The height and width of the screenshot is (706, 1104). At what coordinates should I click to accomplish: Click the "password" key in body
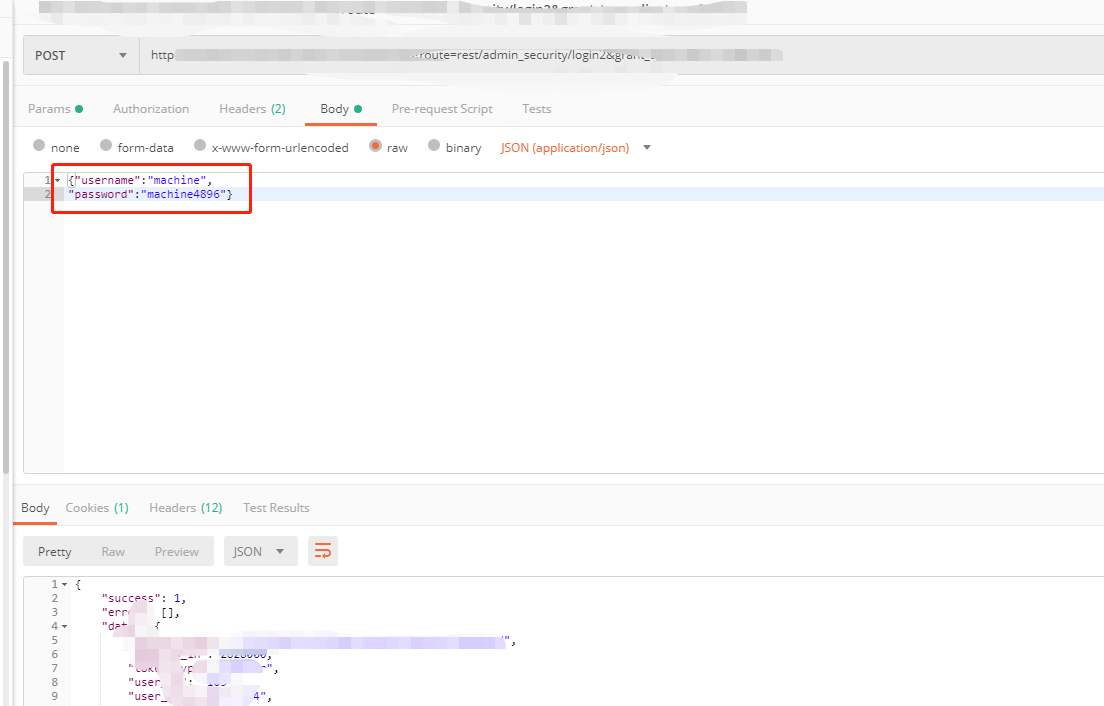(101, 194)
